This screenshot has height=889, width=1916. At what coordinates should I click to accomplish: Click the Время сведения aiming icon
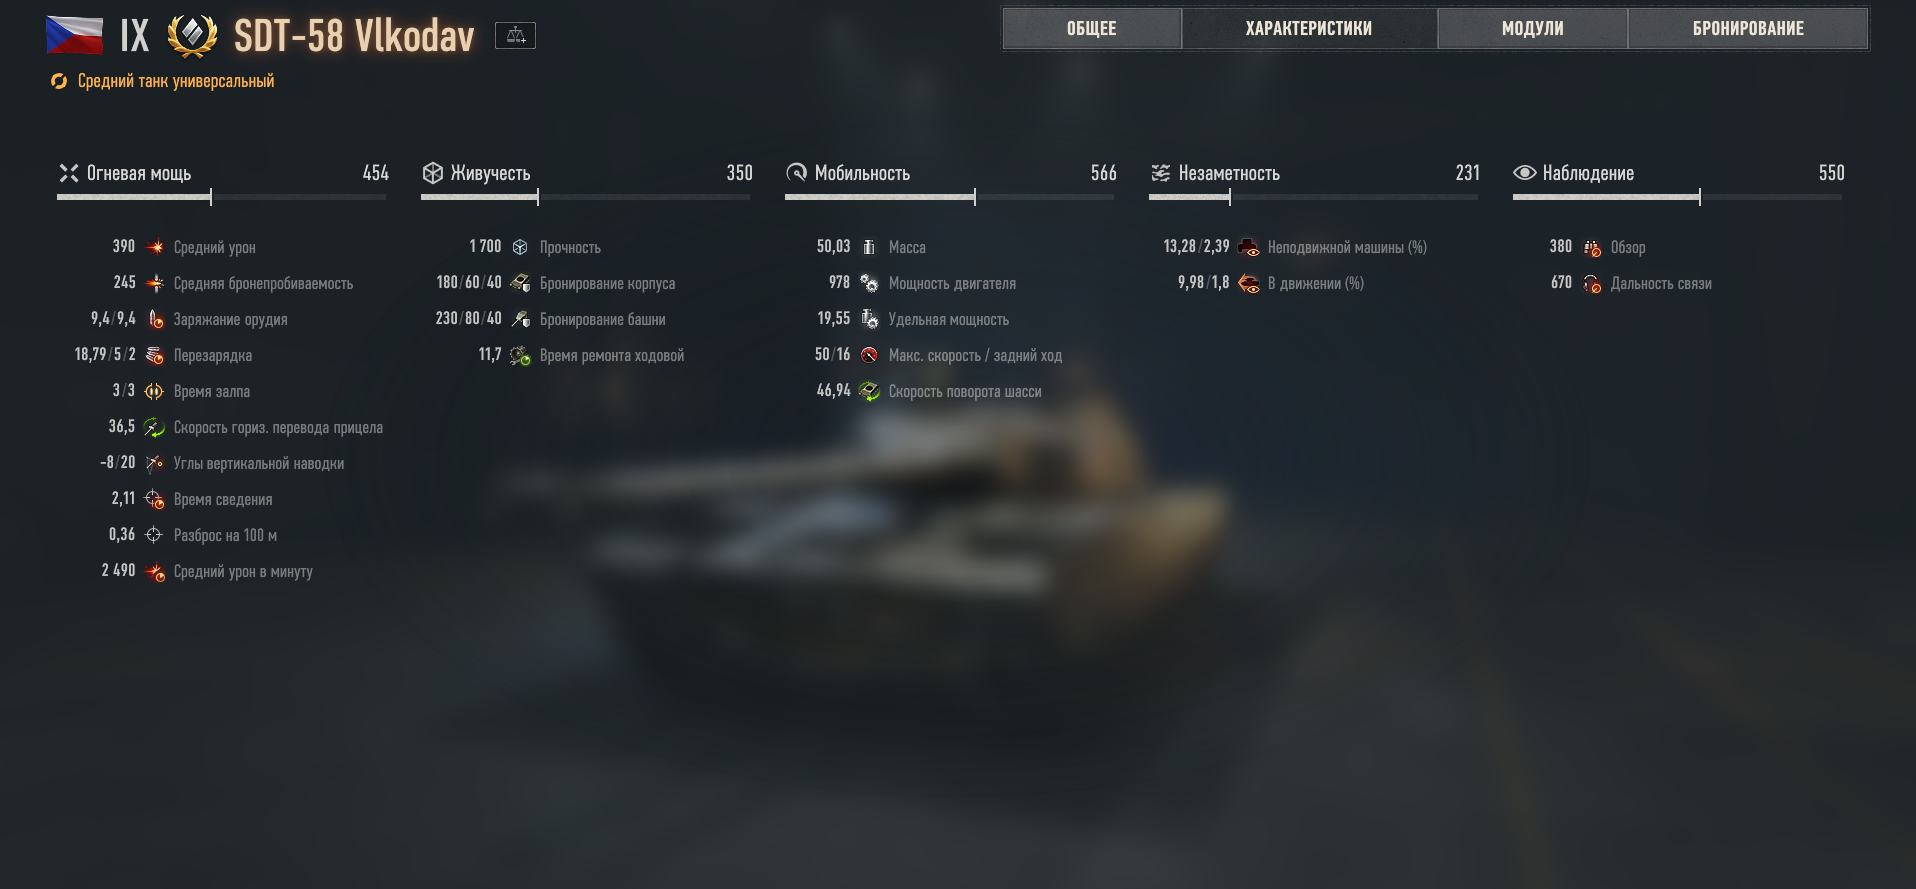coord(154,499)
